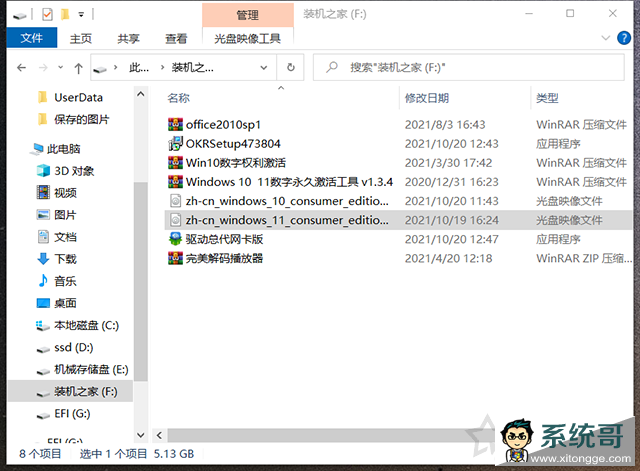Open 音乐 in navigation pane
Viewport: 640px width, 471px height.
click(65, 281)
